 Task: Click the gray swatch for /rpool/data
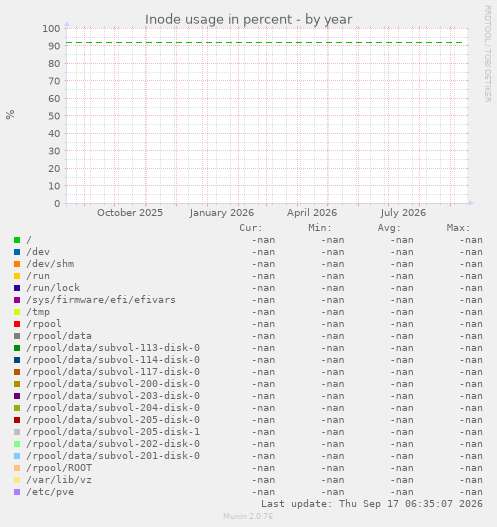[17, 336]
